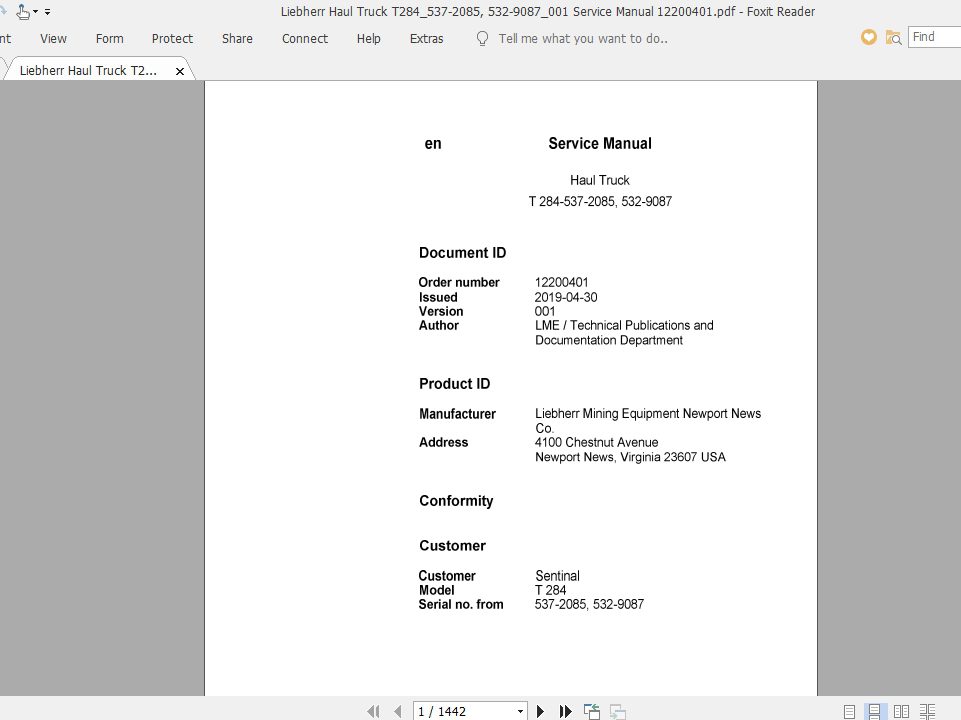Click the 'Conformity' heading
961x720 pixels.
456,501
